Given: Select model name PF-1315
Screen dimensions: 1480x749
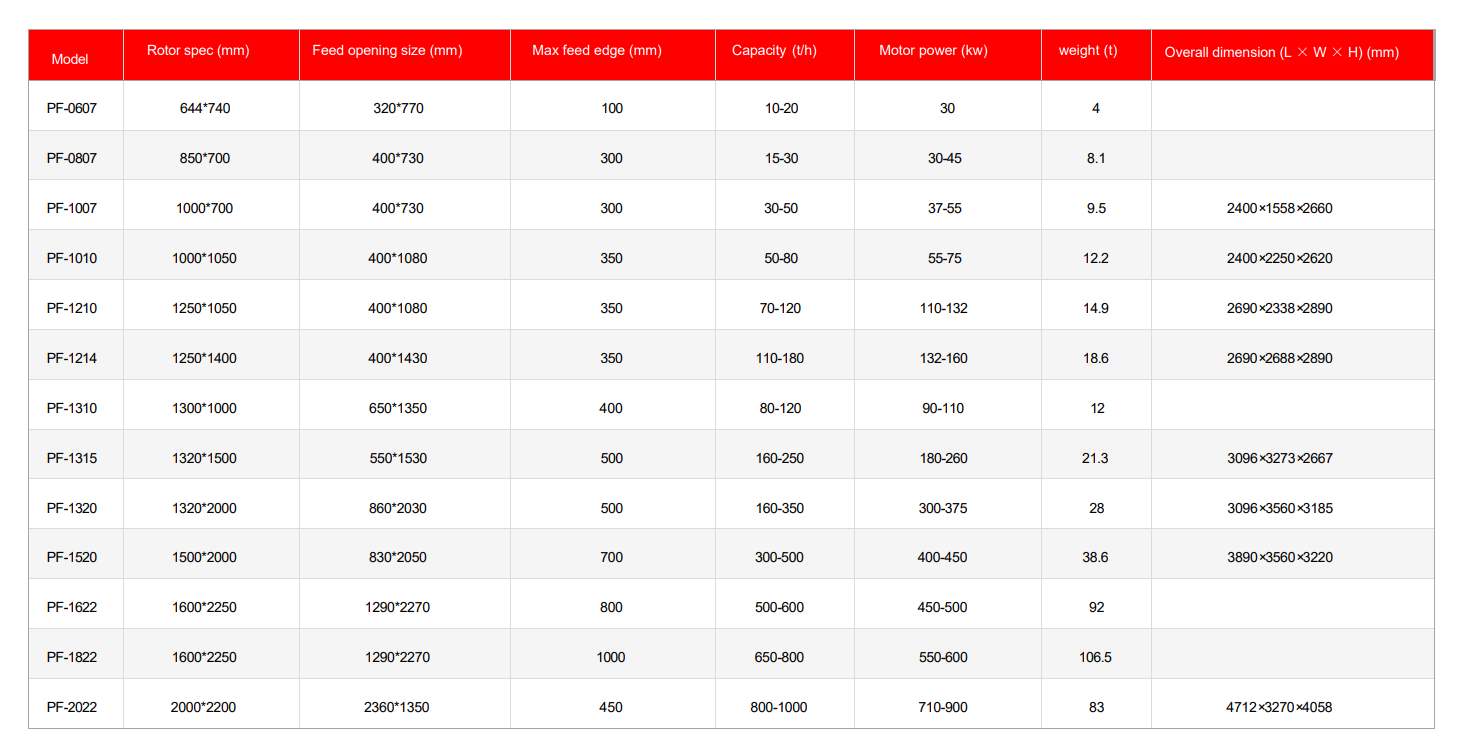Looking at the screenshot, I should [72, 458].
